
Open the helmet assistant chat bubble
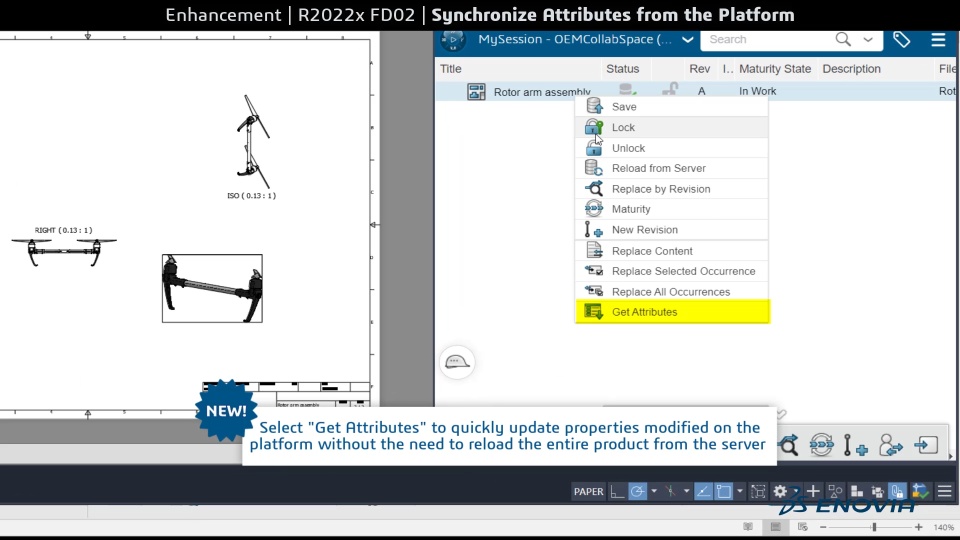[457, 362]
